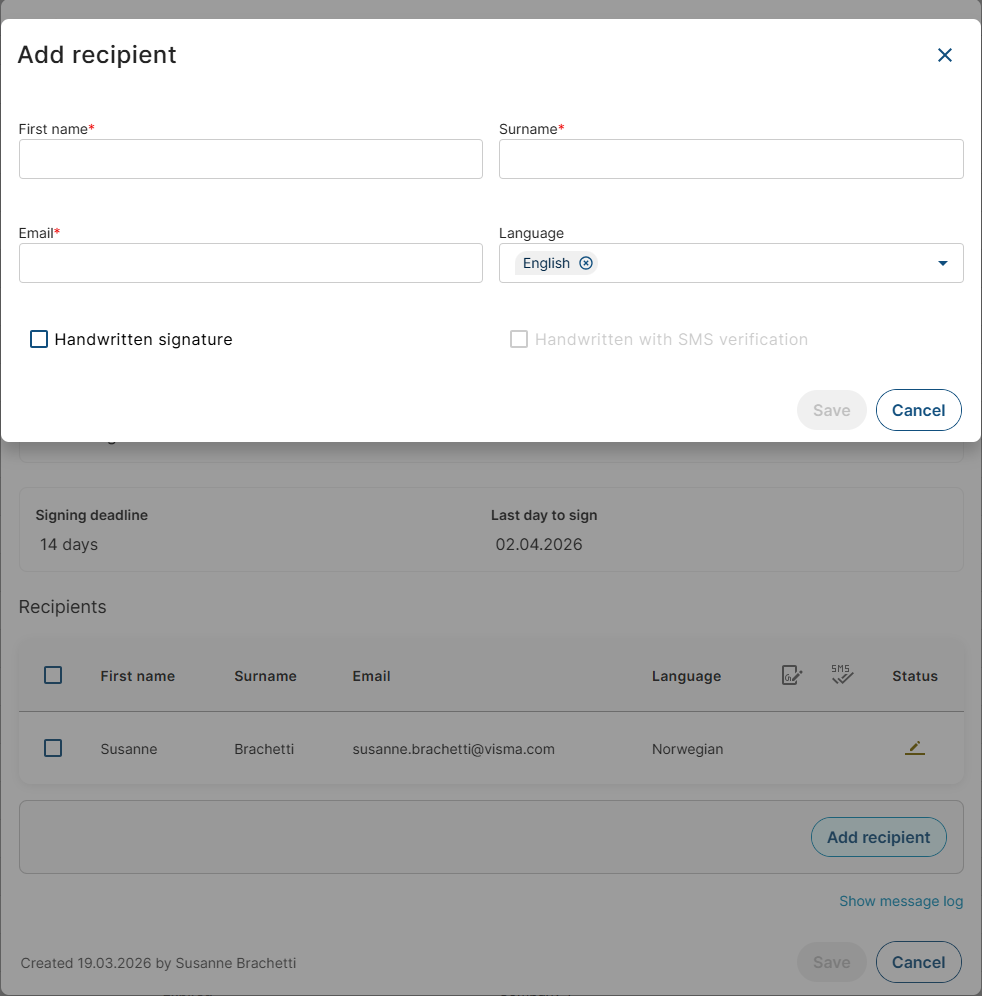982x996 pixels.
Task: Select the Susanne Brachetti row checkbox
Action: (x=53, y=748)
